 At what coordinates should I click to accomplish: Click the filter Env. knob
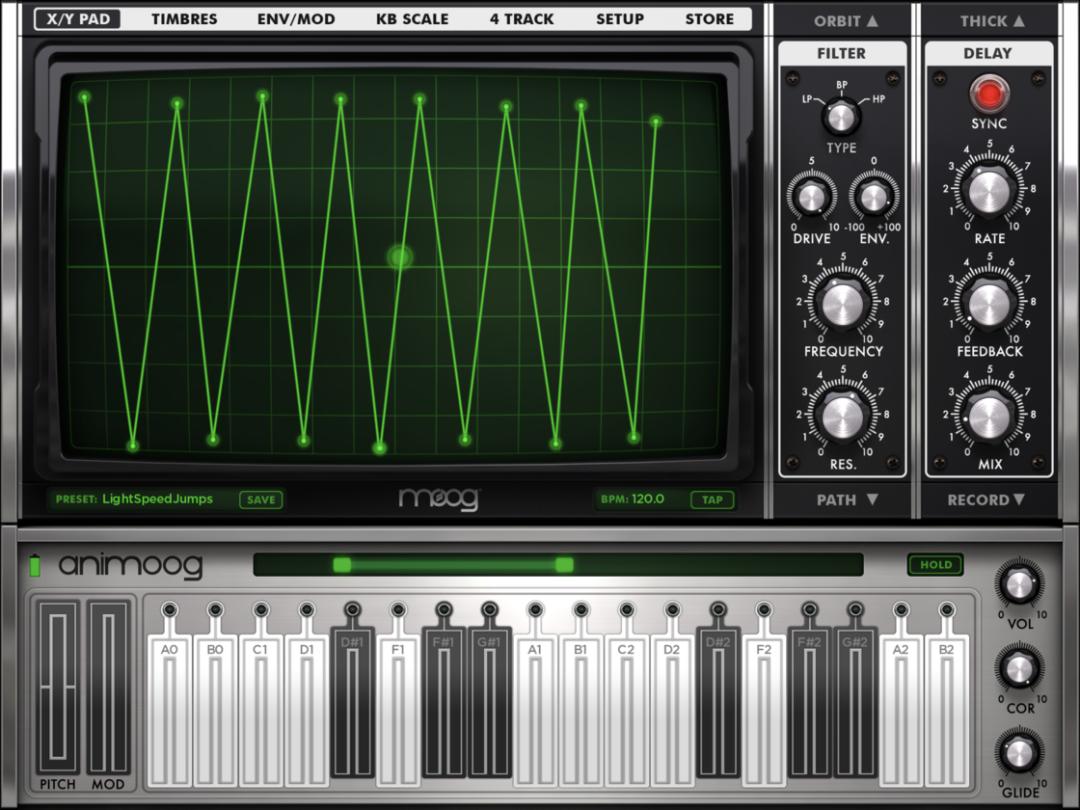873,197
